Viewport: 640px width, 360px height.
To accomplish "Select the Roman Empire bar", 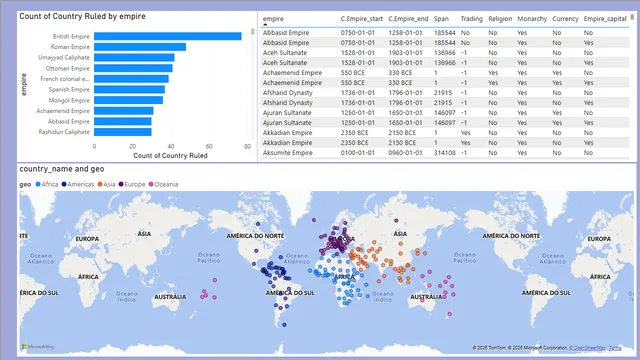I will point(140,47).
